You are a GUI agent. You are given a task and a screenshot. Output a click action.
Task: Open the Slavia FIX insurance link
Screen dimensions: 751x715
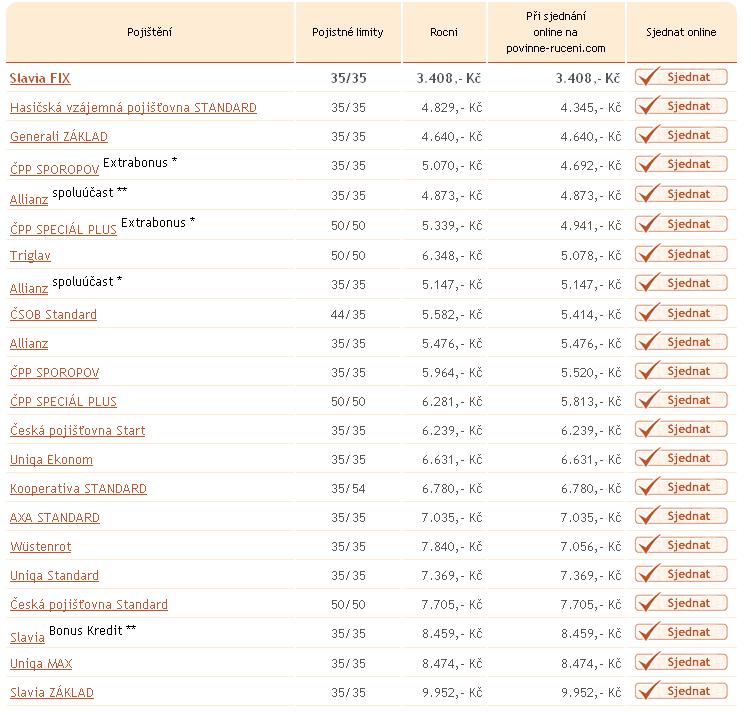40,78
